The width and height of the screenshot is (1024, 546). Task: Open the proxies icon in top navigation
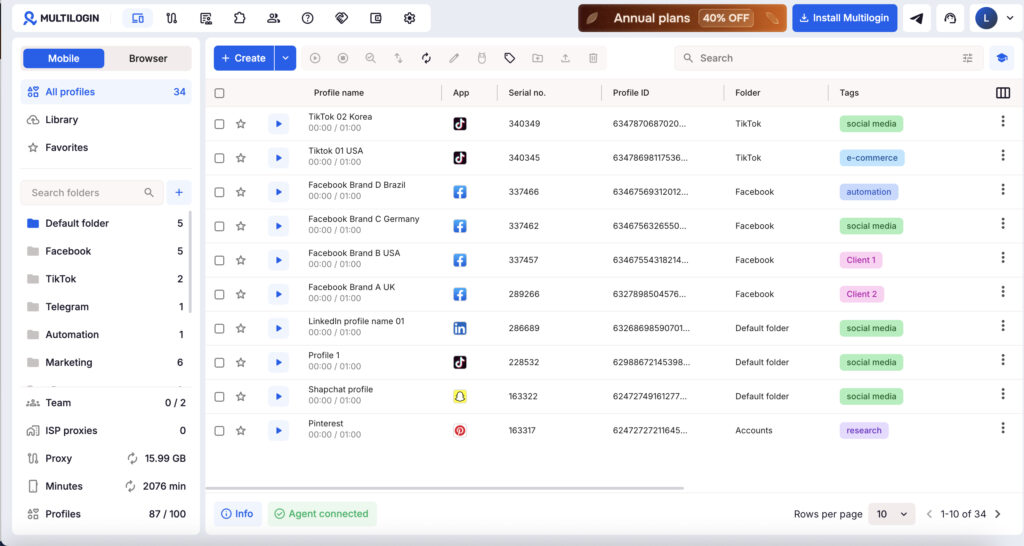(172, 18)
